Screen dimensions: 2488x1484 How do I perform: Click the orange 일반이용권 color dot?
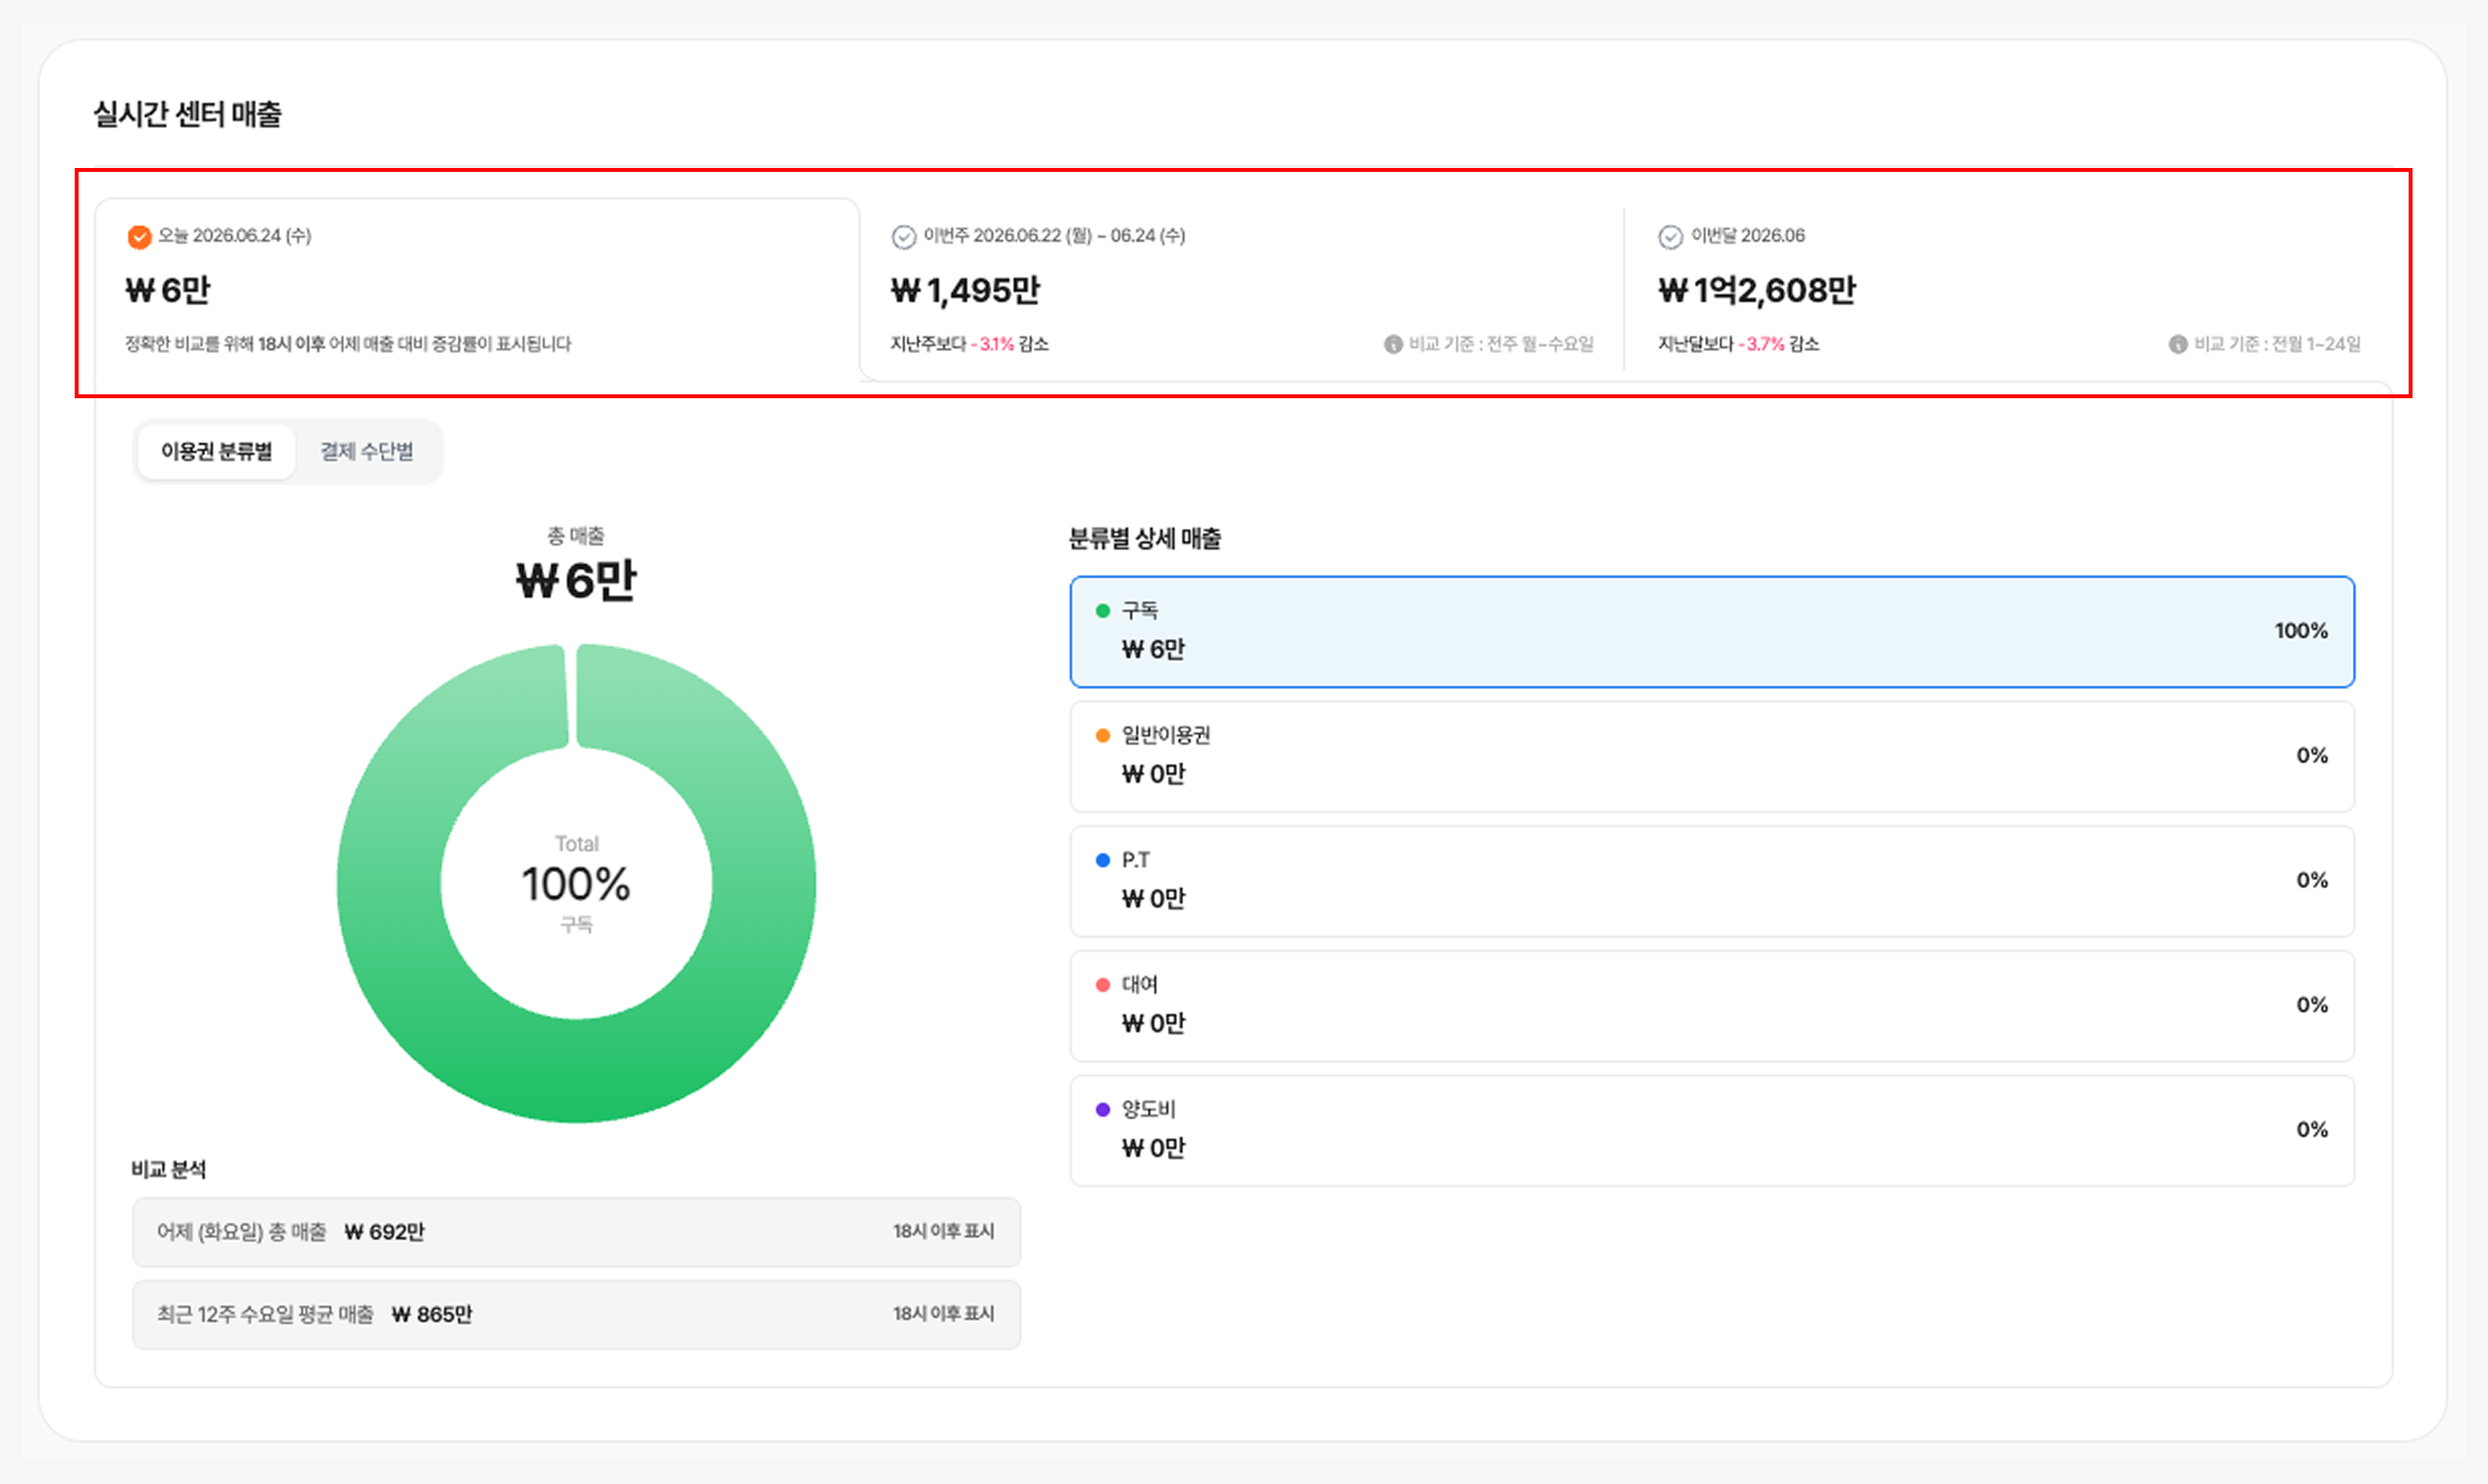1103,736
